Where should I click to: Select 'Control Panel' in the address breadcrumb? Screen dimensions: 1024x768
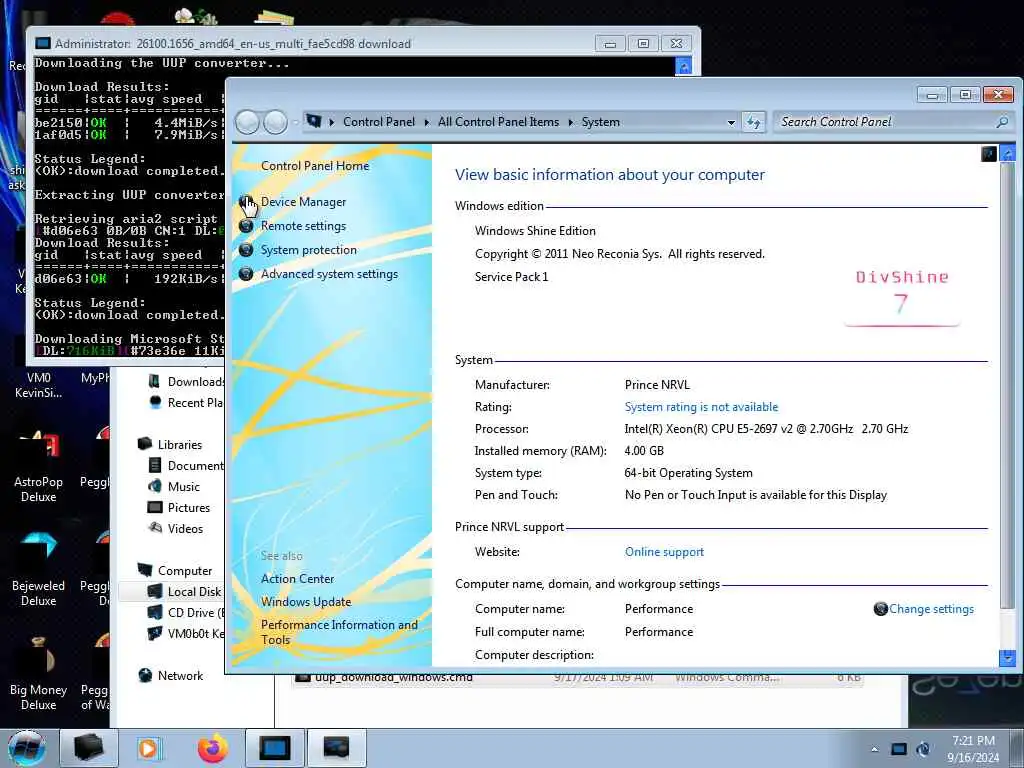[379, 122]
